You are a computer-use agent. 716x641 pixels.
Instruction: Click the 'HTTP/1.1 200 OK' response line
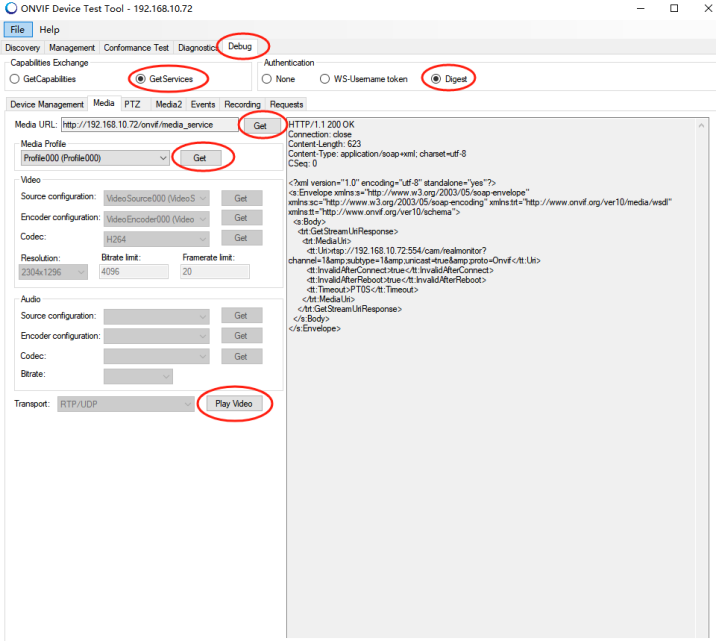[321, 125]
